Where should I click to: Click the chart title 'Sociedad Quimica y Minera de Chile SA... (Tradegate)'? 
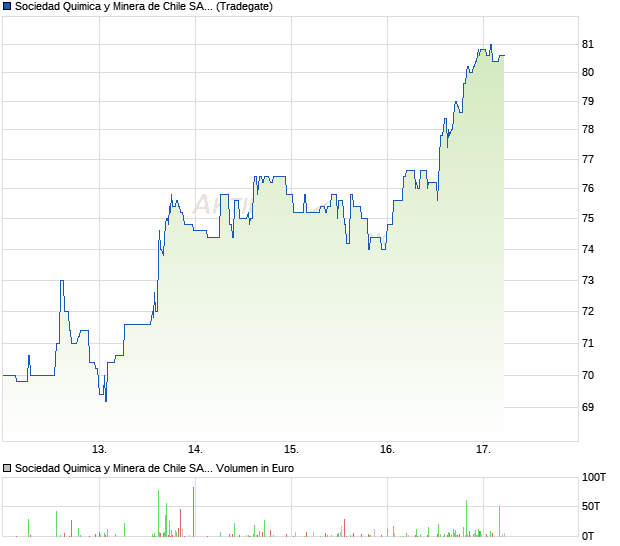point(144,6)
